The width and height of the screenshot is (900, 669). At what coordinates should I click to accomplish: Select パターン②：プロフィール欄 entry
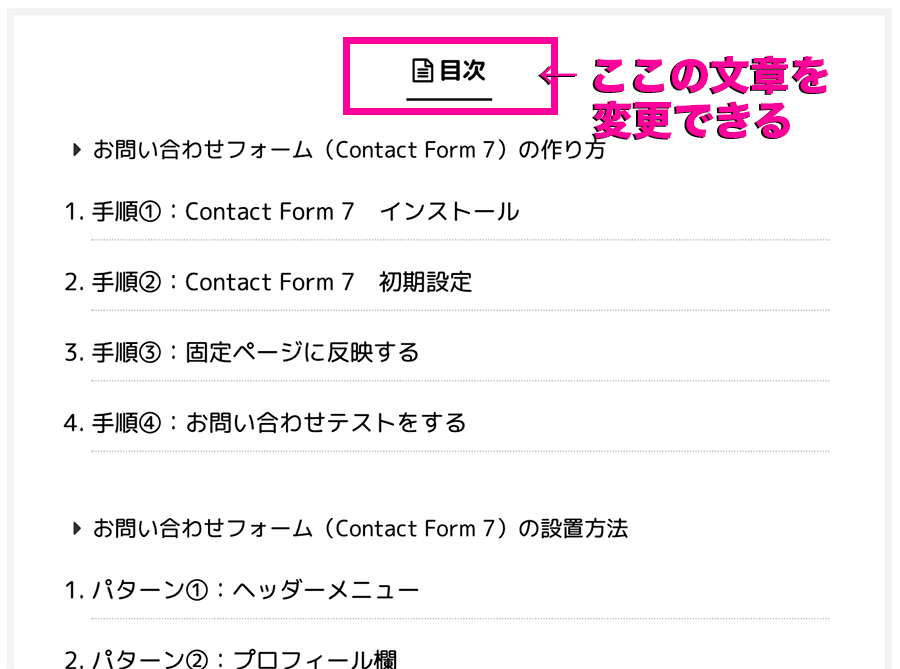click(x=245, y=659)
